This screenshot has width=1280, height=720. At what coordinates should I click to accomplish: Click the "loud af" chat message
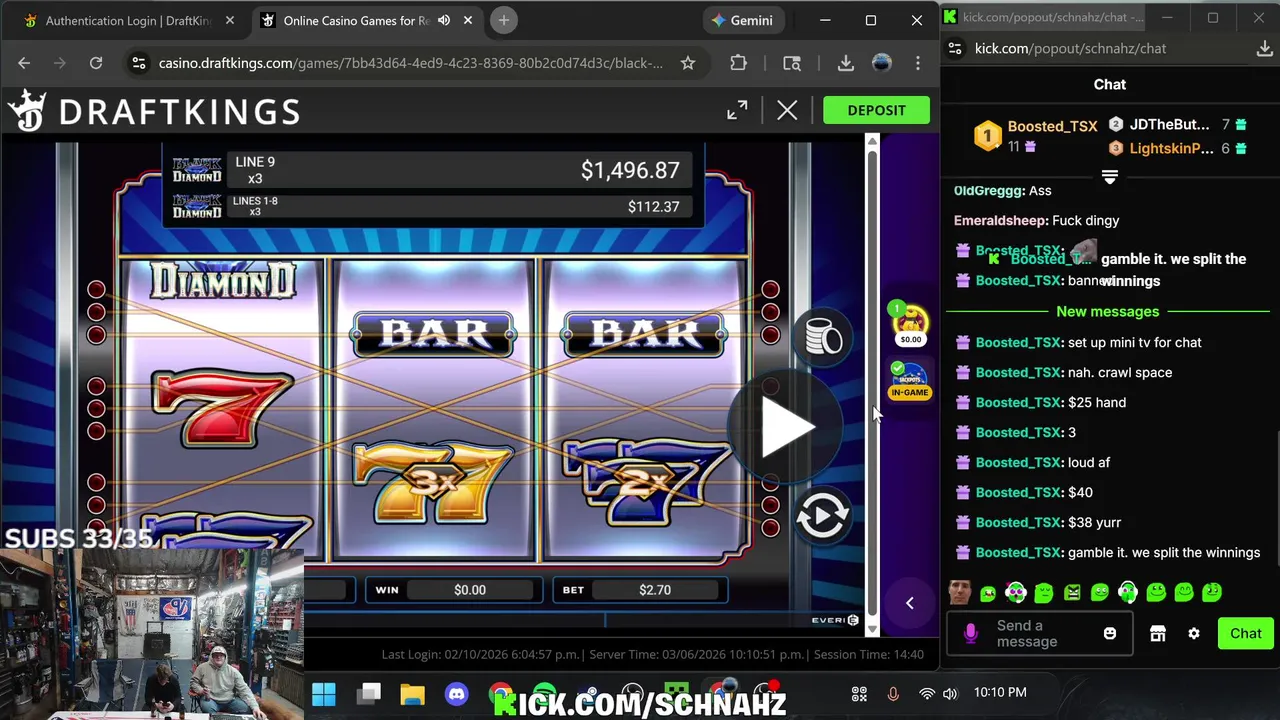click(1089, 463)
